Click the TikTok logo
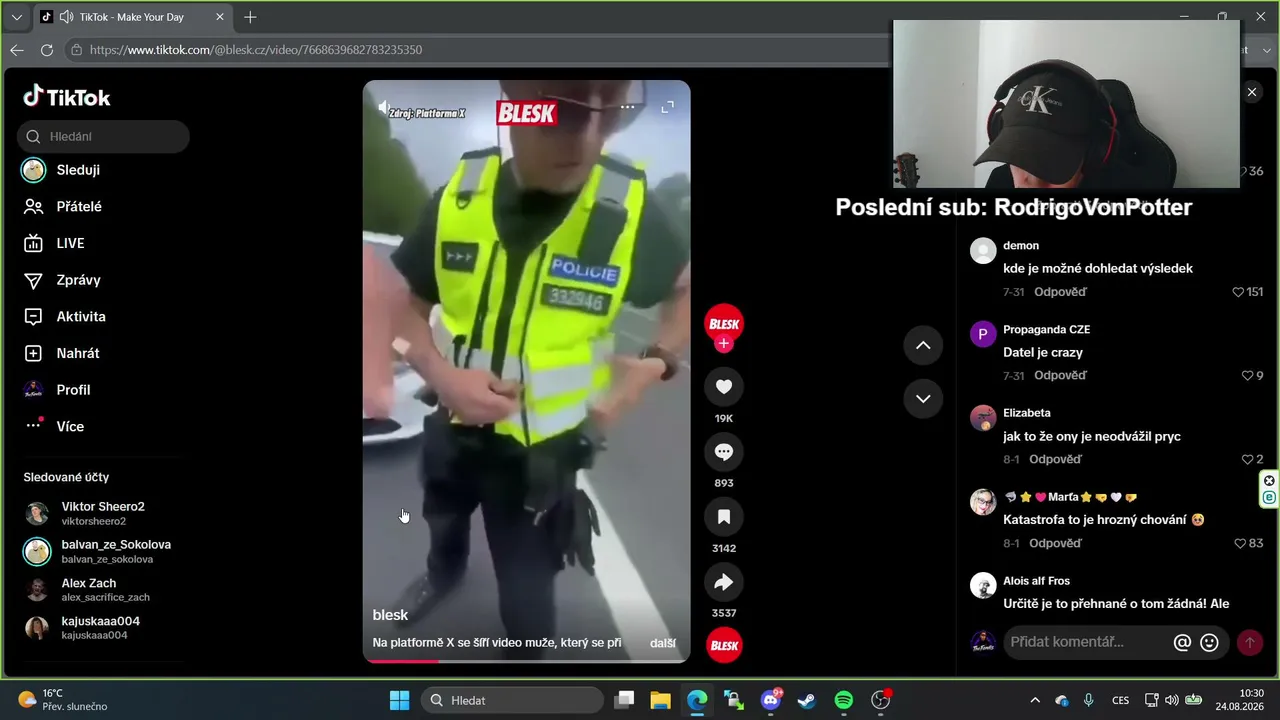 67,97
